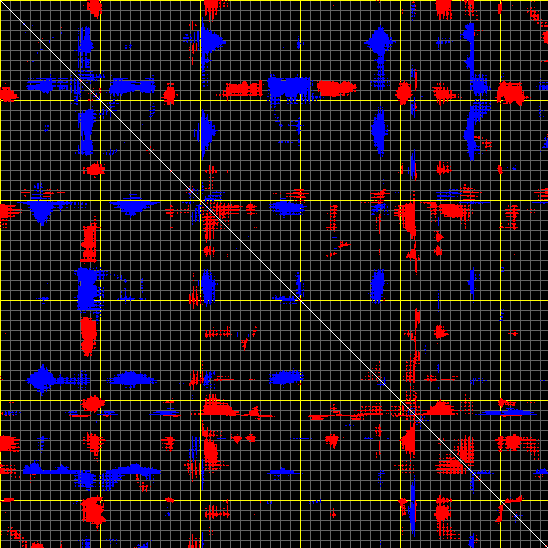The width and height of the screenshot is (548, 548).
Task: Select the large blue diamond-shaped cluster
Action: point(379,42)
